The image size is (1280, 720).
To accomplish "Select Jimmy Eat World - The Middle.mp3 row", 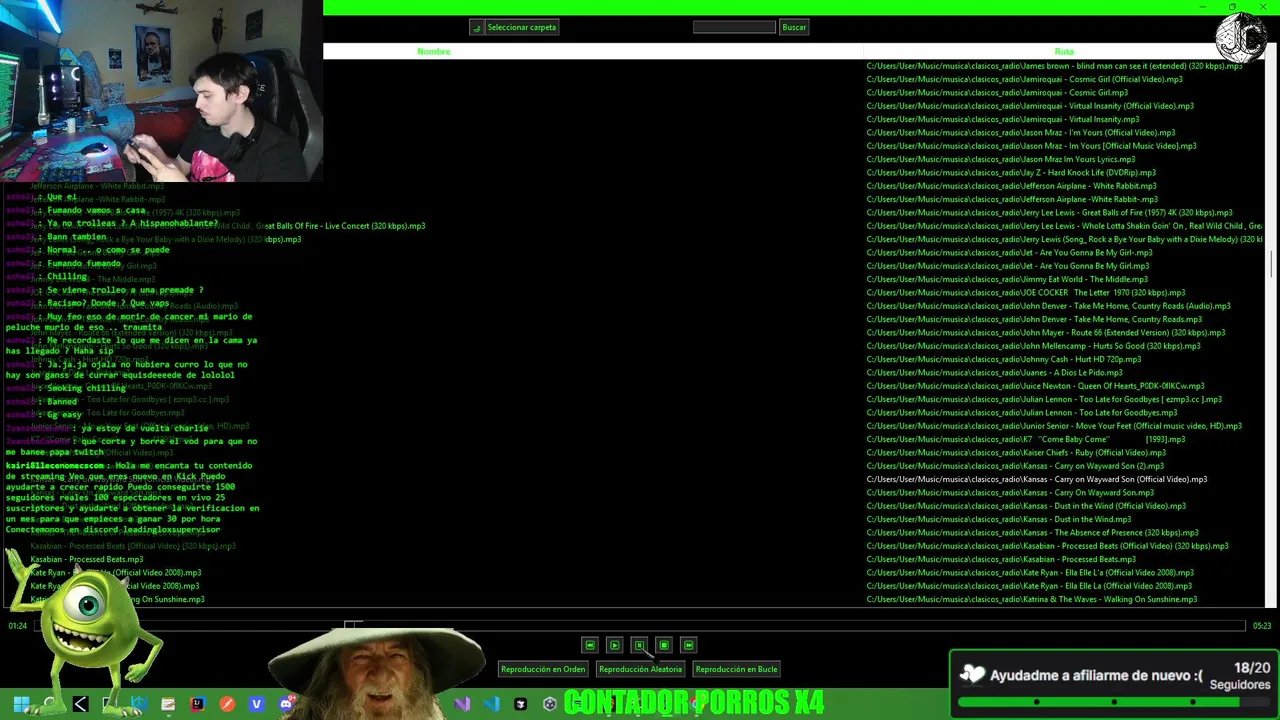I will [x=1007, y=279].
